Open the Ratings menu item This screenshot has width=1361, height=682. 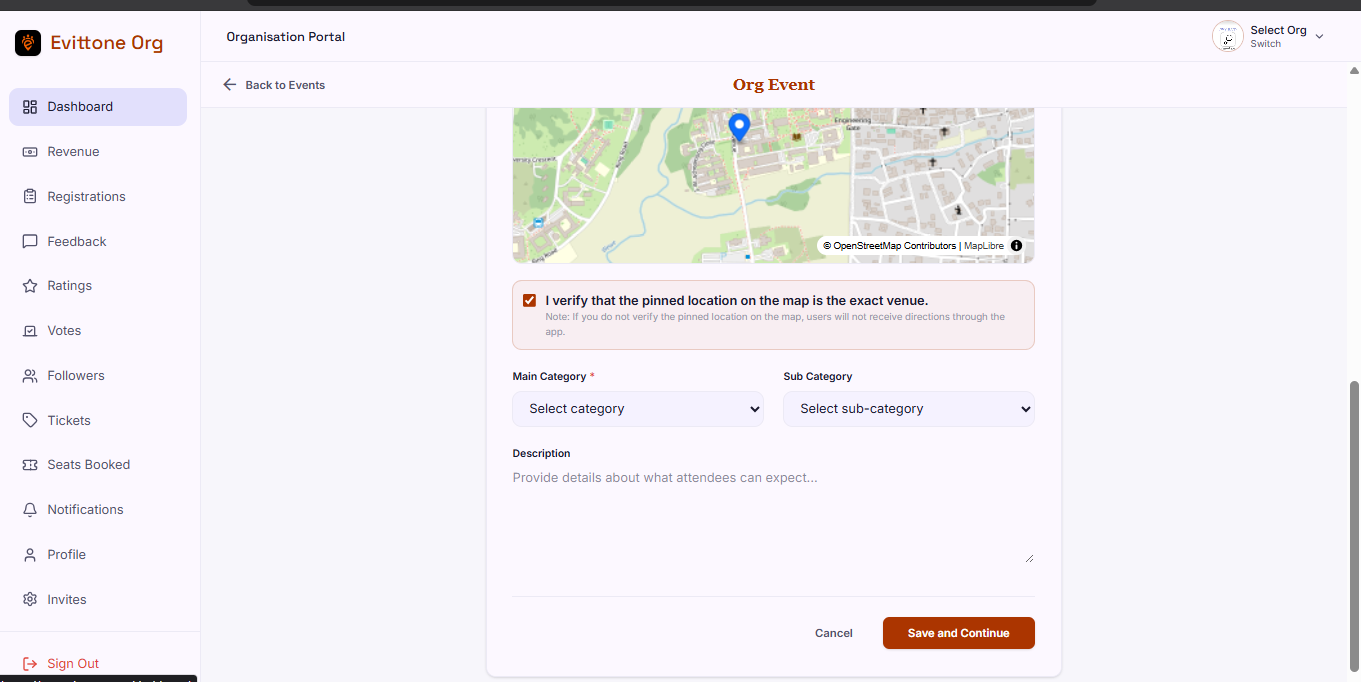click(98, 286)
